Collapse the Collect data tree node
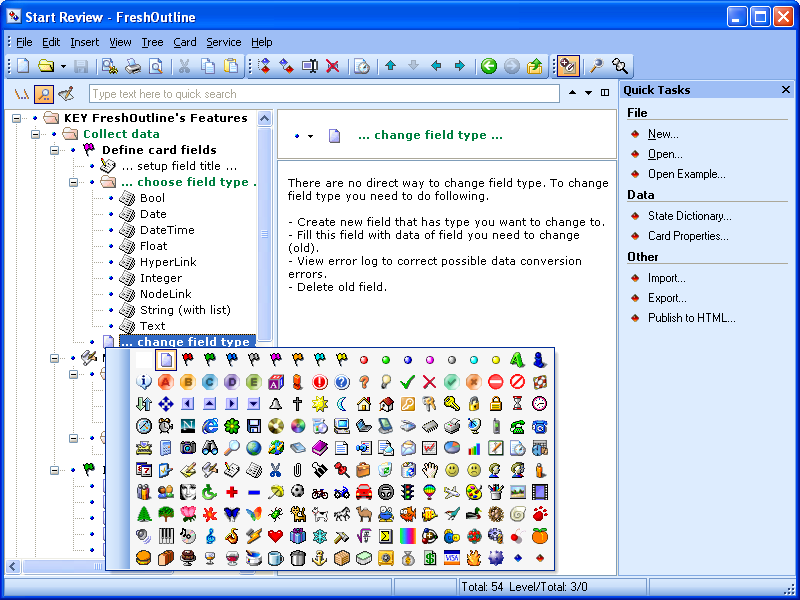 (35, 134)
